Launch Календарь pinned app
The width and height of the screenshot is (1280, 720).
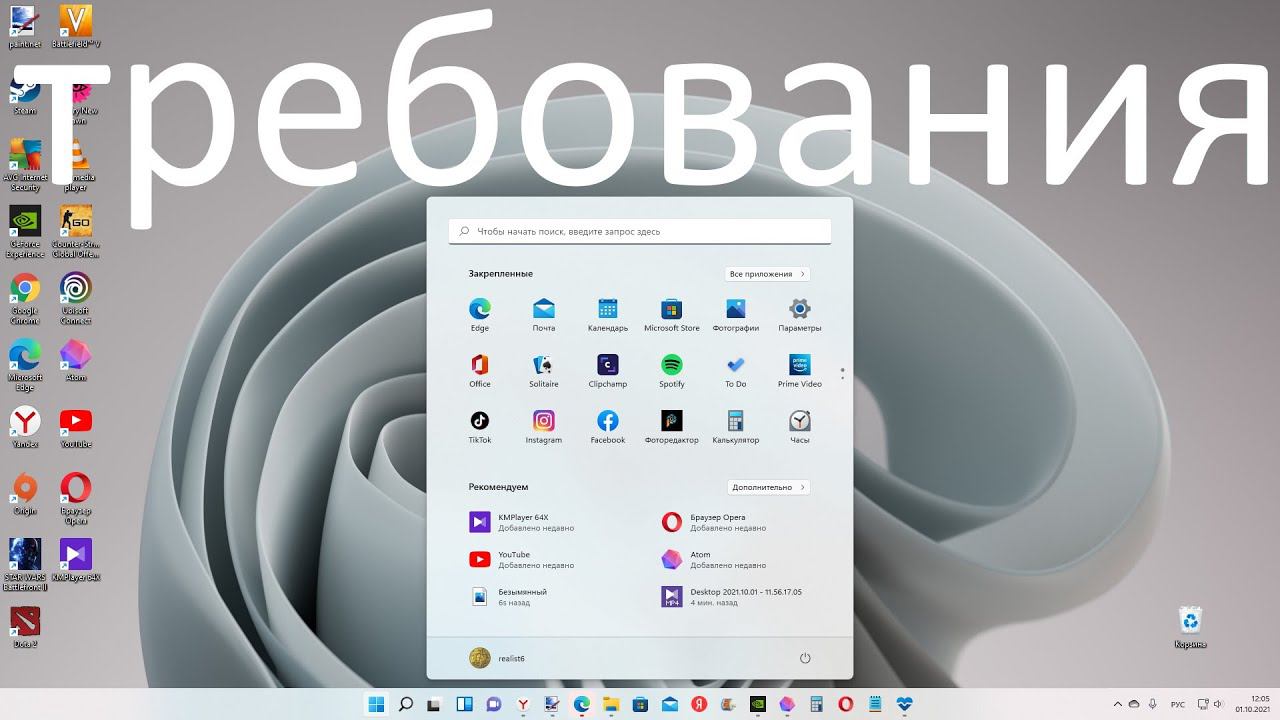[607, 314]
